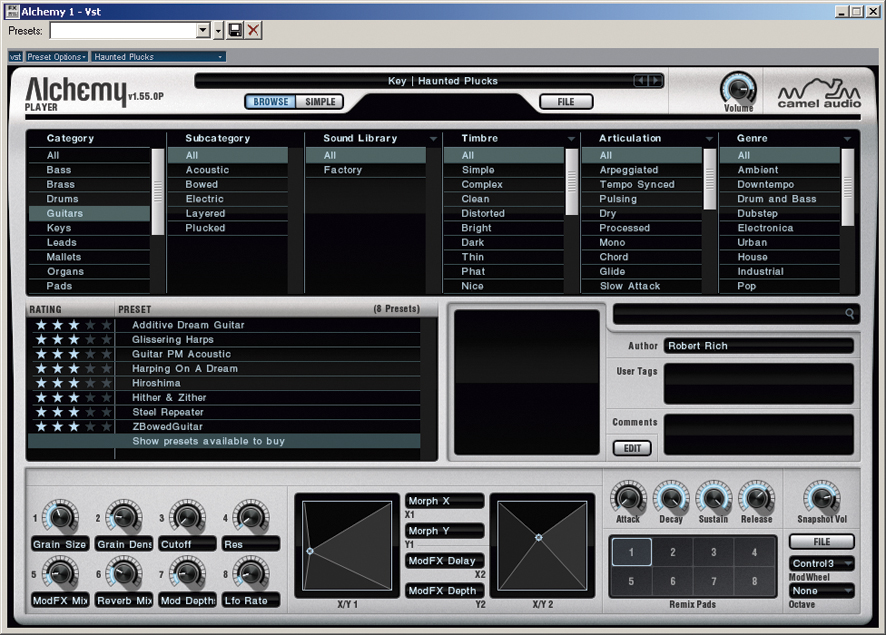Click the Volume knob
Screen dimensions: 886x635
pos(738,89)
